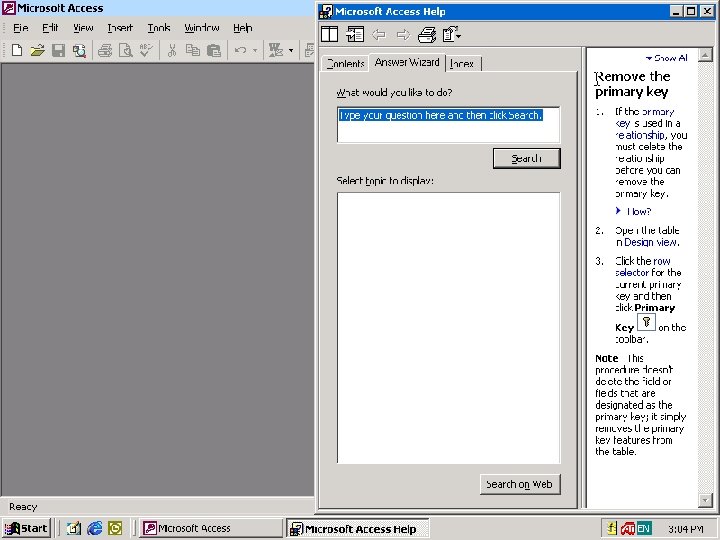
Task: Click the 'relationship' glossary link
Action: click(640, 135)
